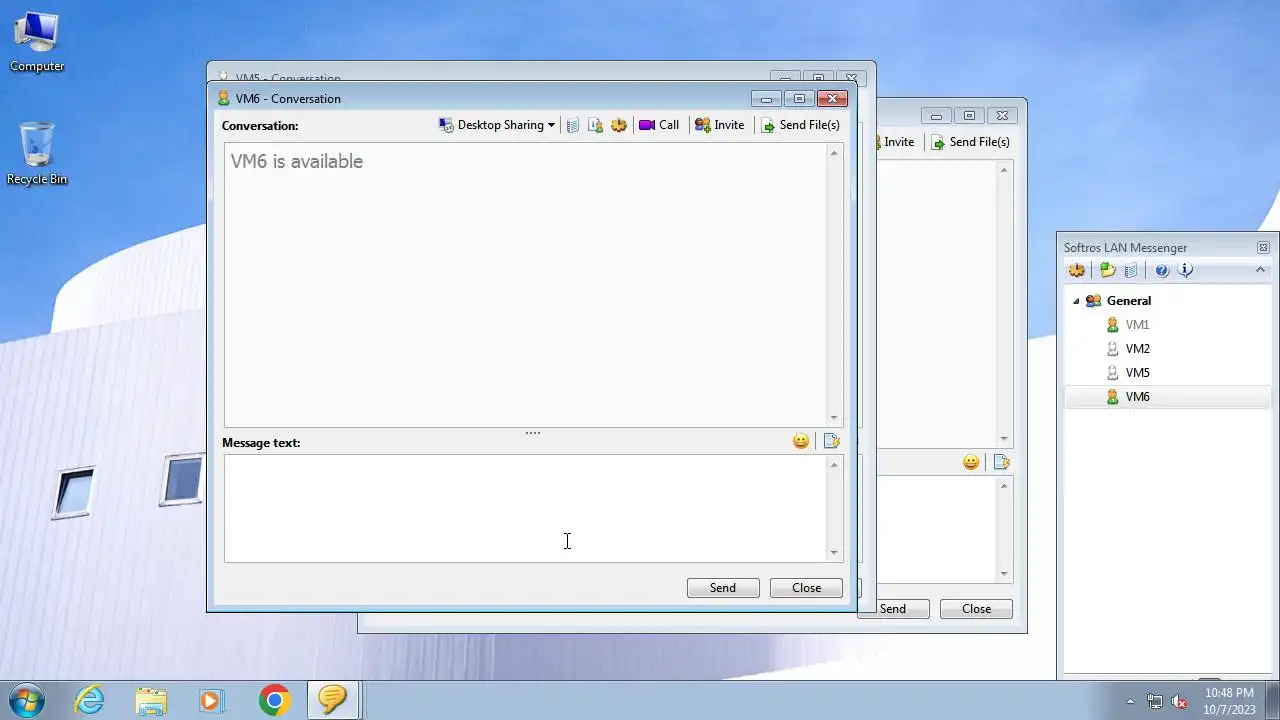Select the General group in user list
1280x720 pixels.
pos(1128,301)
